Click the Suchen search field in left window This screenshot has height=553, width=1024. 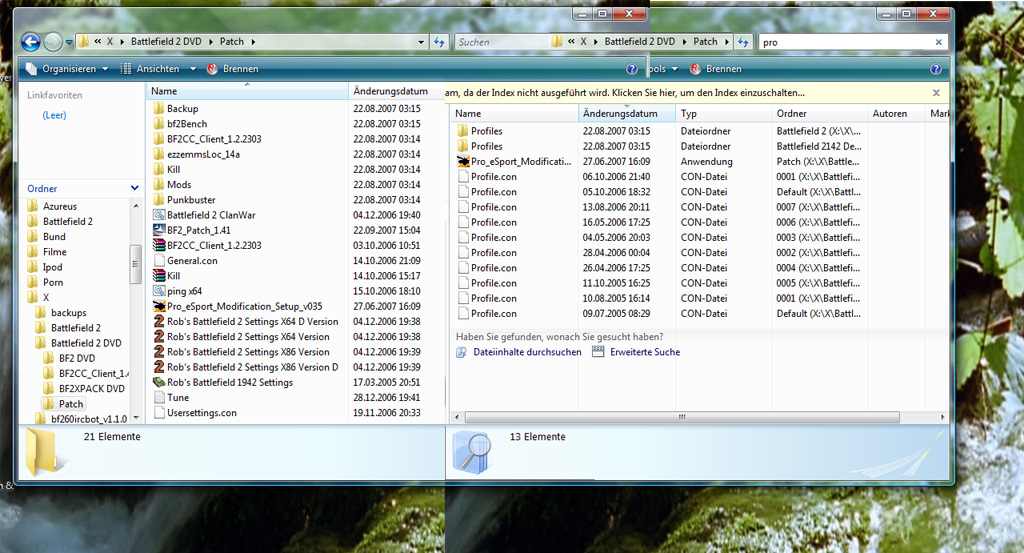pos(503,42)
